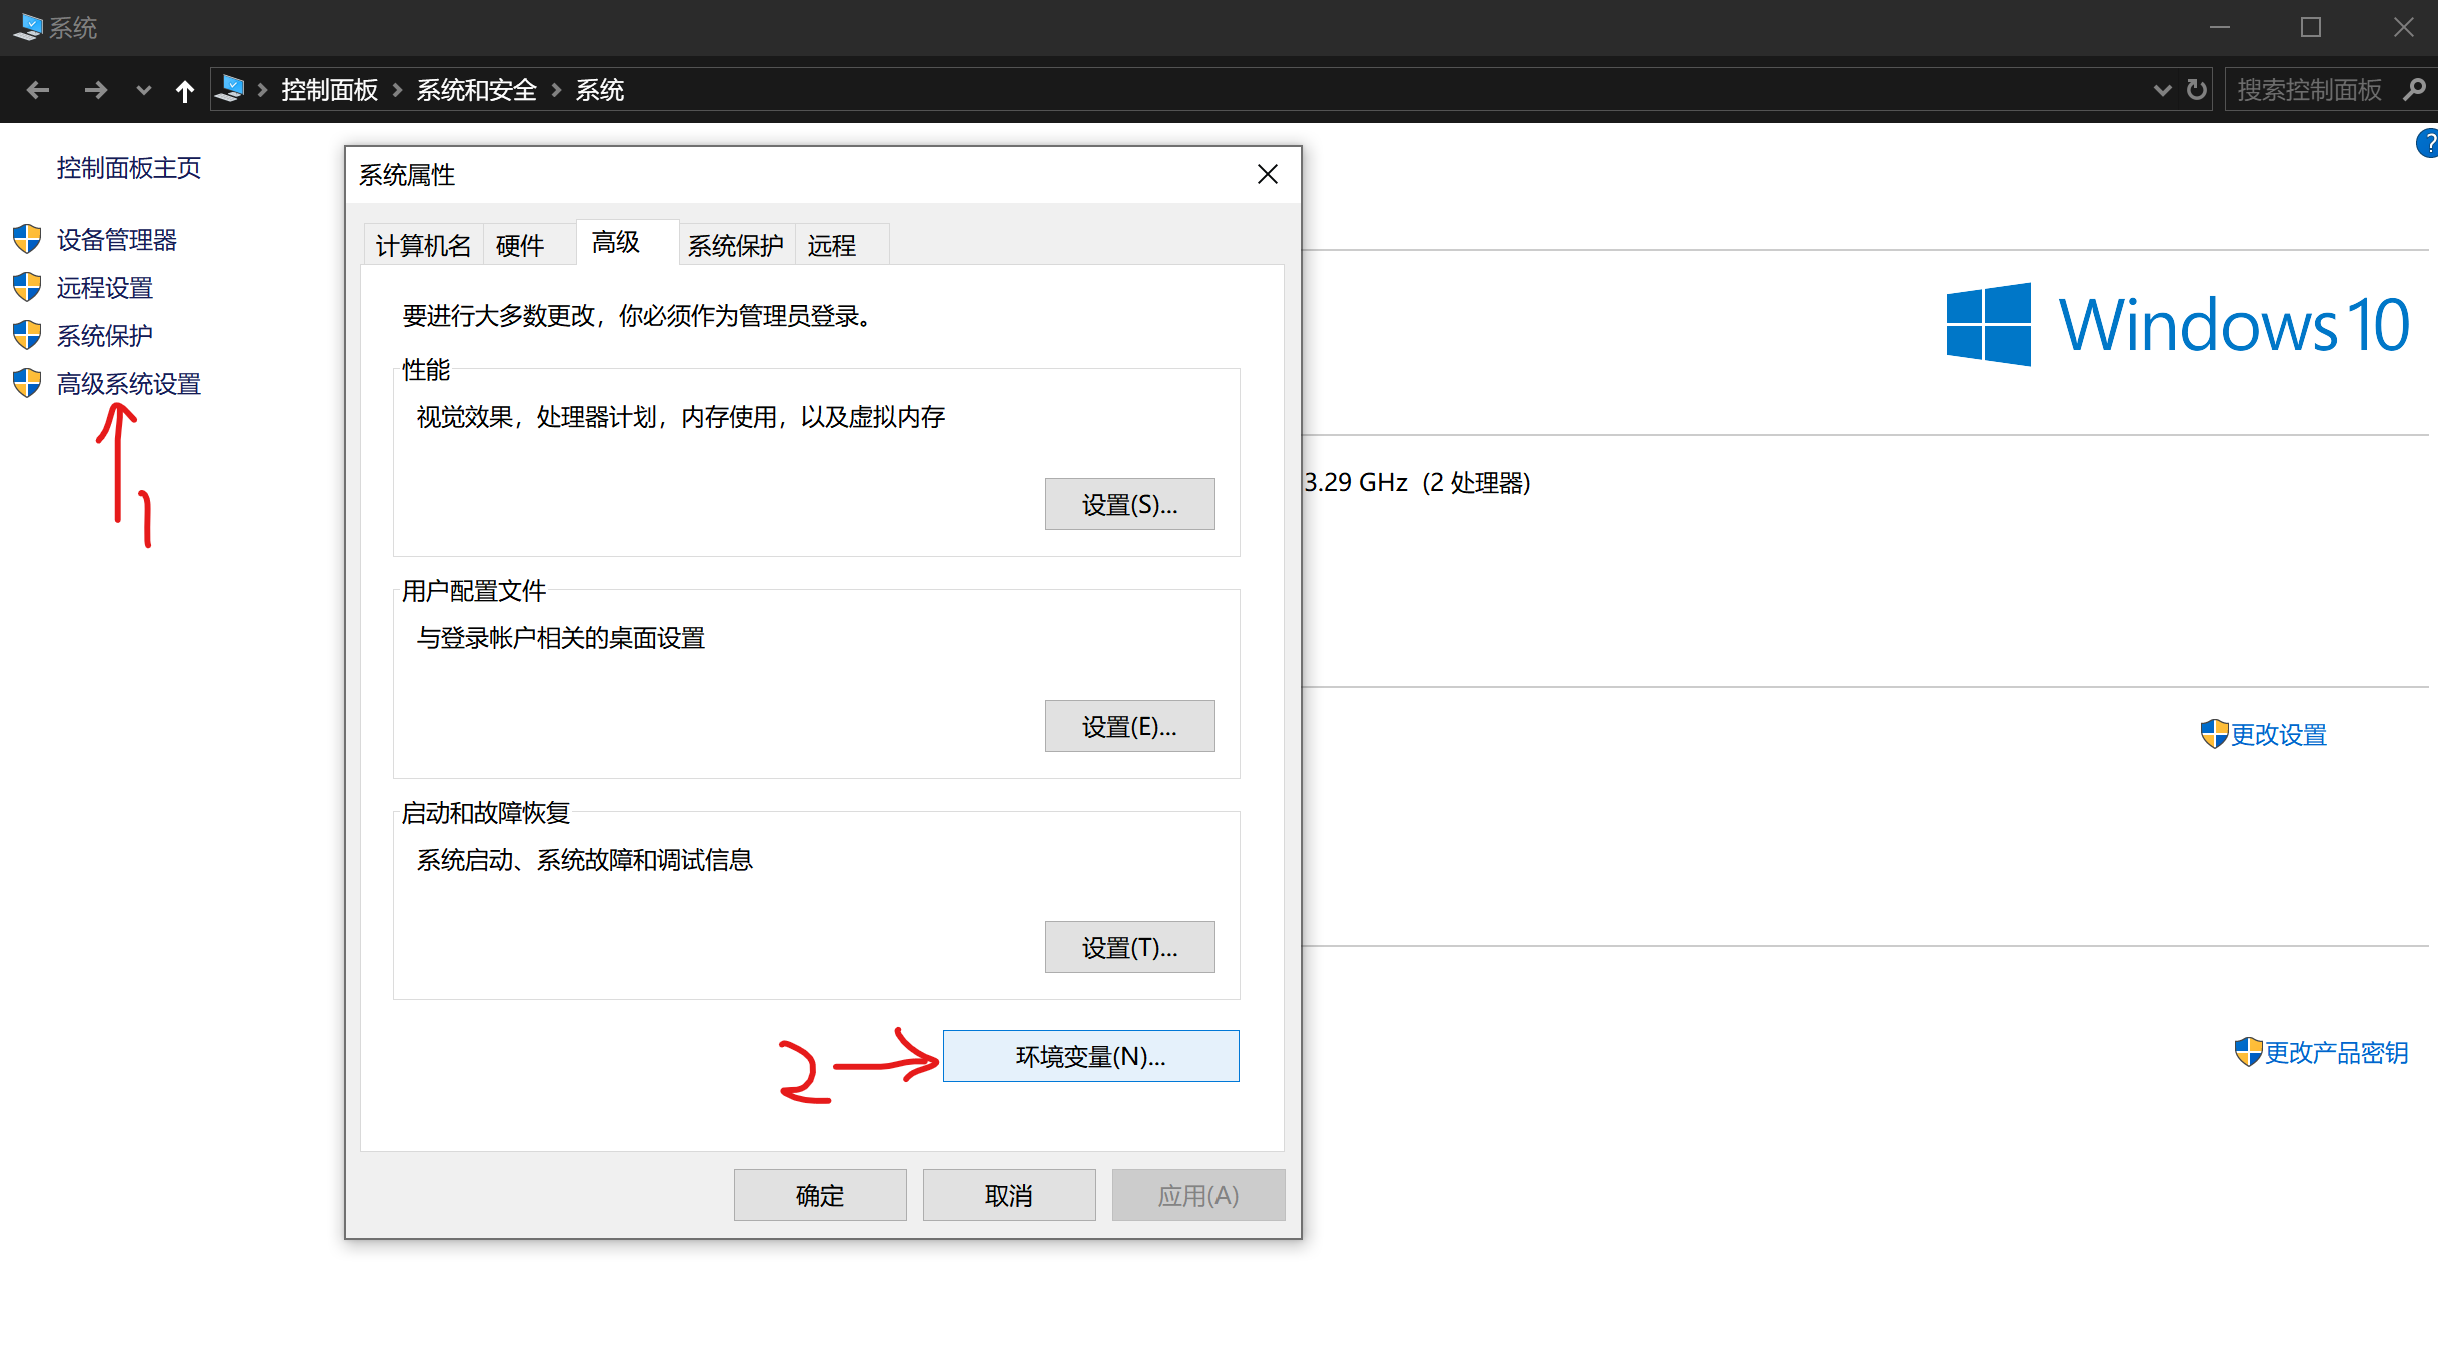Close the 系统 control panel window
This screenshot has width=2438, height=1350.
tap(2403, 27)
